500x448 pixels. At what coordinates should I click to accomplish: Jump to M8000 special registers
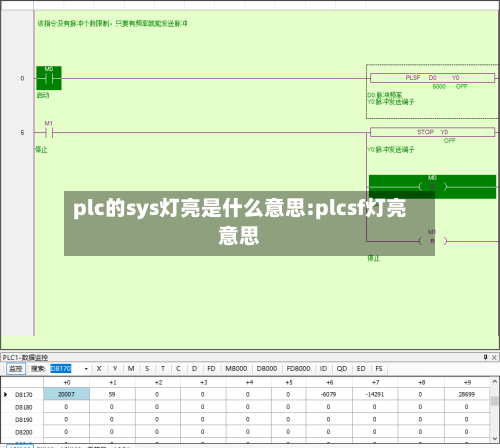coord(236,369)
